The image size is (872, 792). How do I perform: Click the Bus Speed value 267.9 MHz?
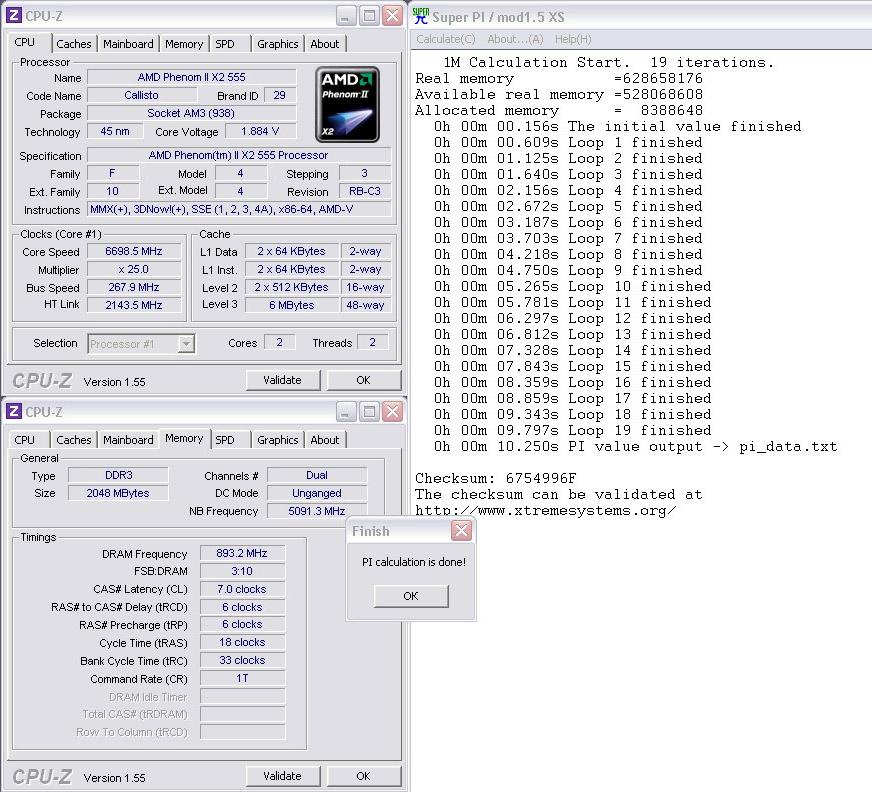click(x=134, y=287)
